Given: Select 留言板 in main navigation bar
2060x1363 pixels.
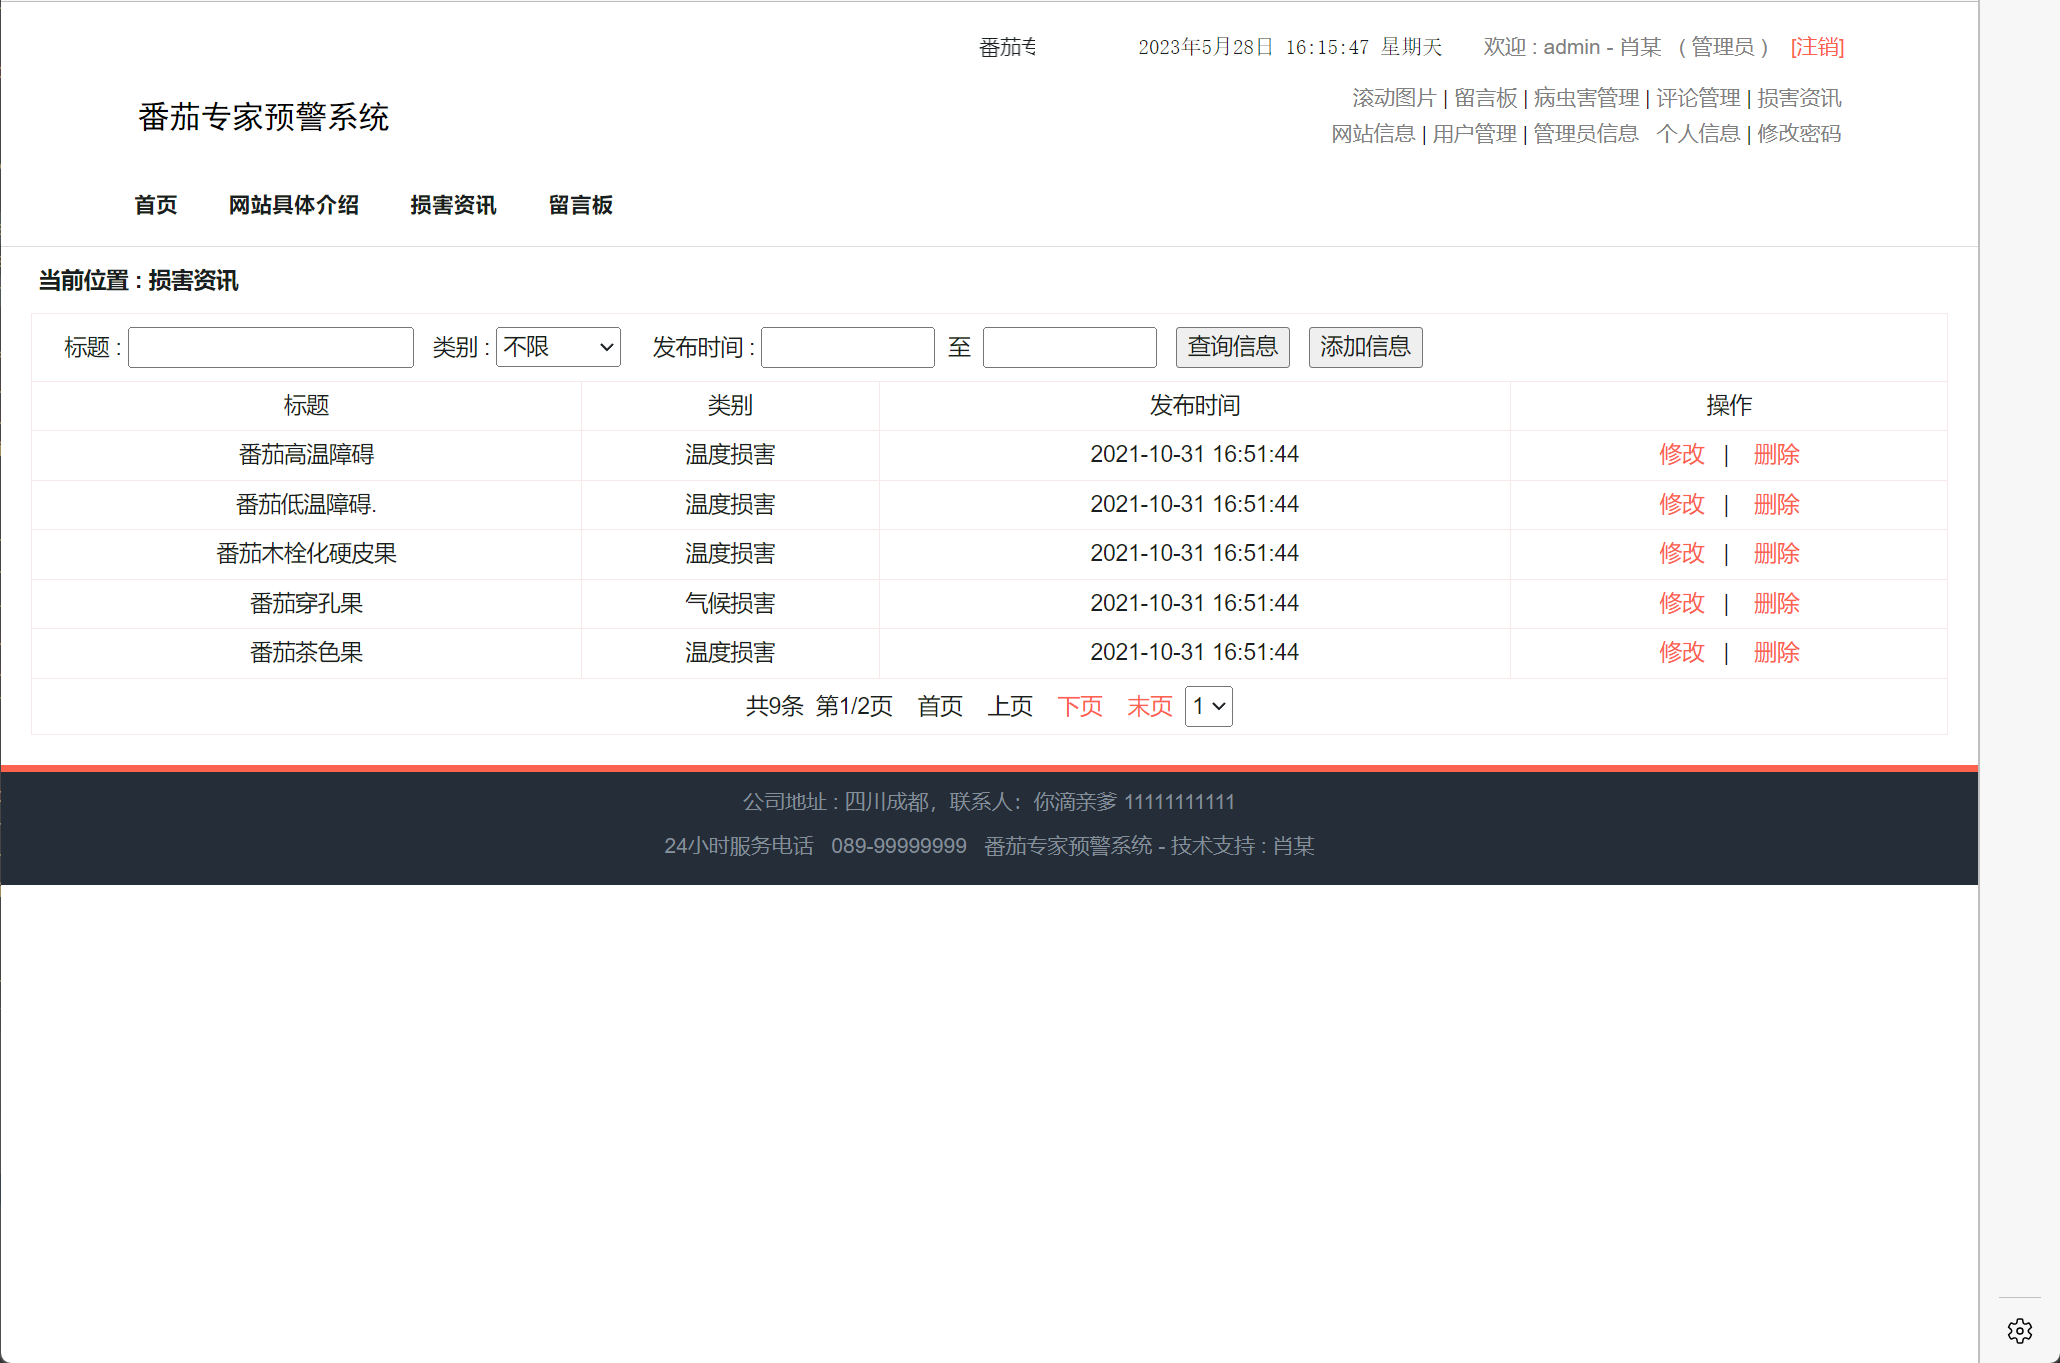Looking at the screenshot, I should (x=580, y=205).
